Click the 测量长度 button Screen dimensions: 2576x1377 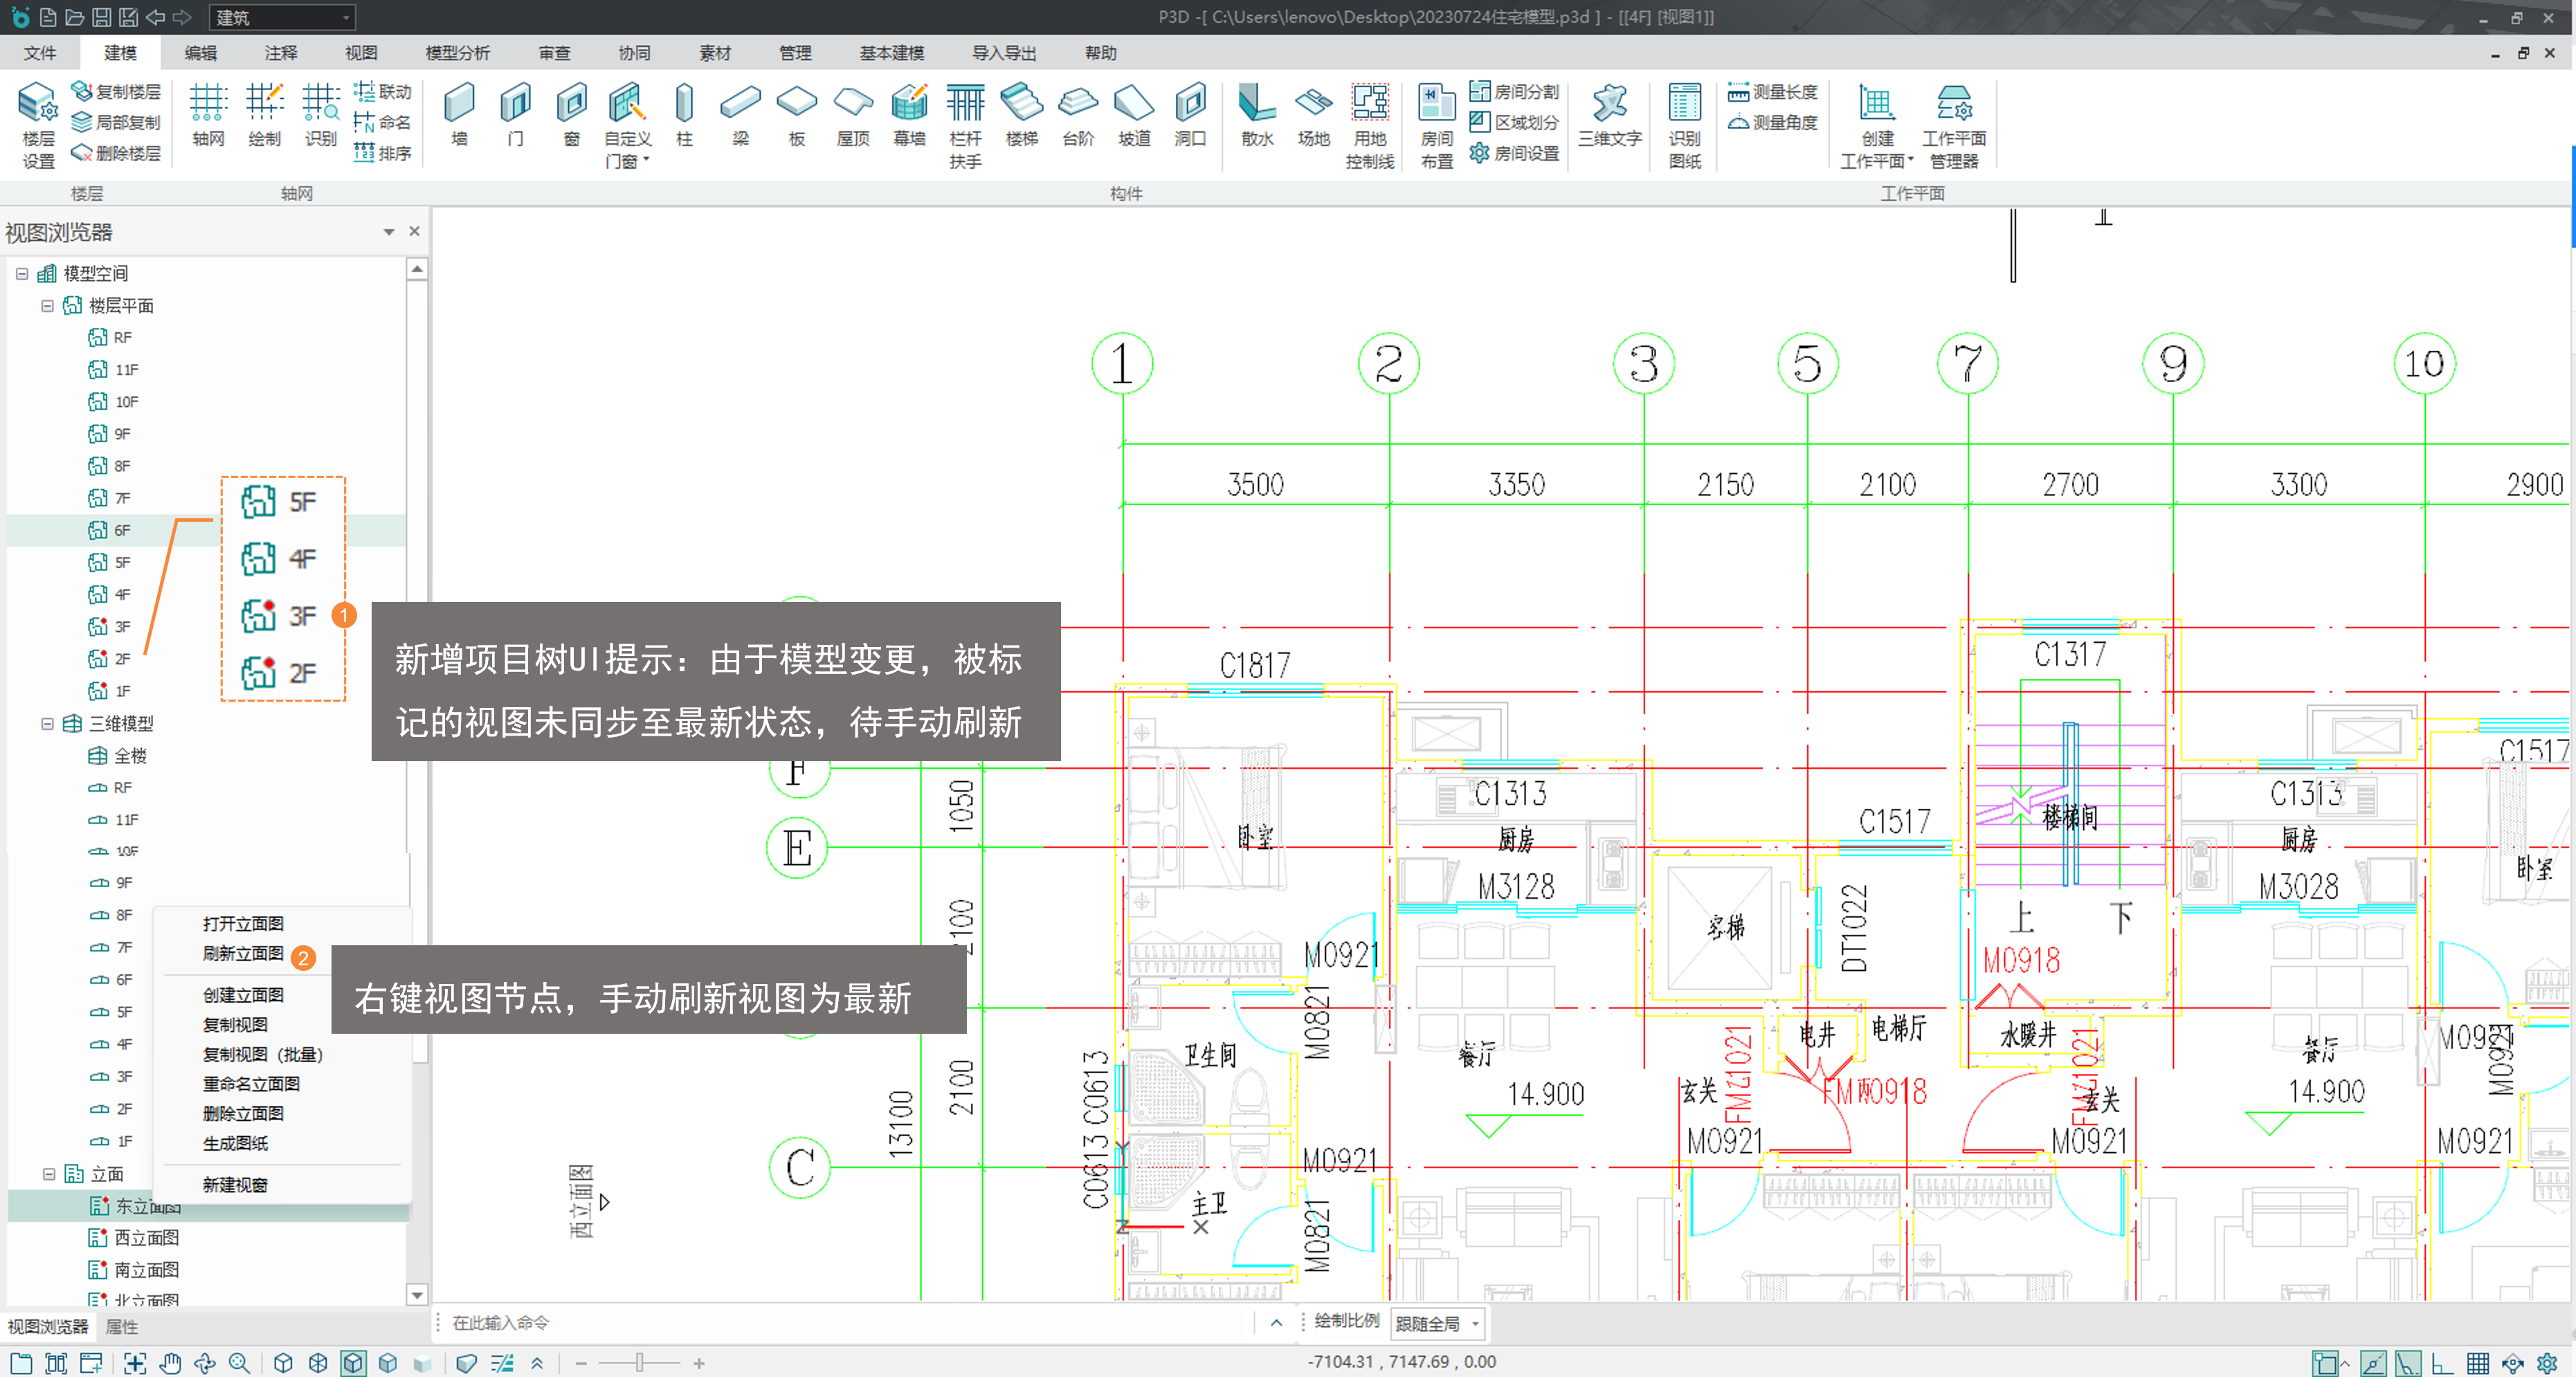(1773, 92)
